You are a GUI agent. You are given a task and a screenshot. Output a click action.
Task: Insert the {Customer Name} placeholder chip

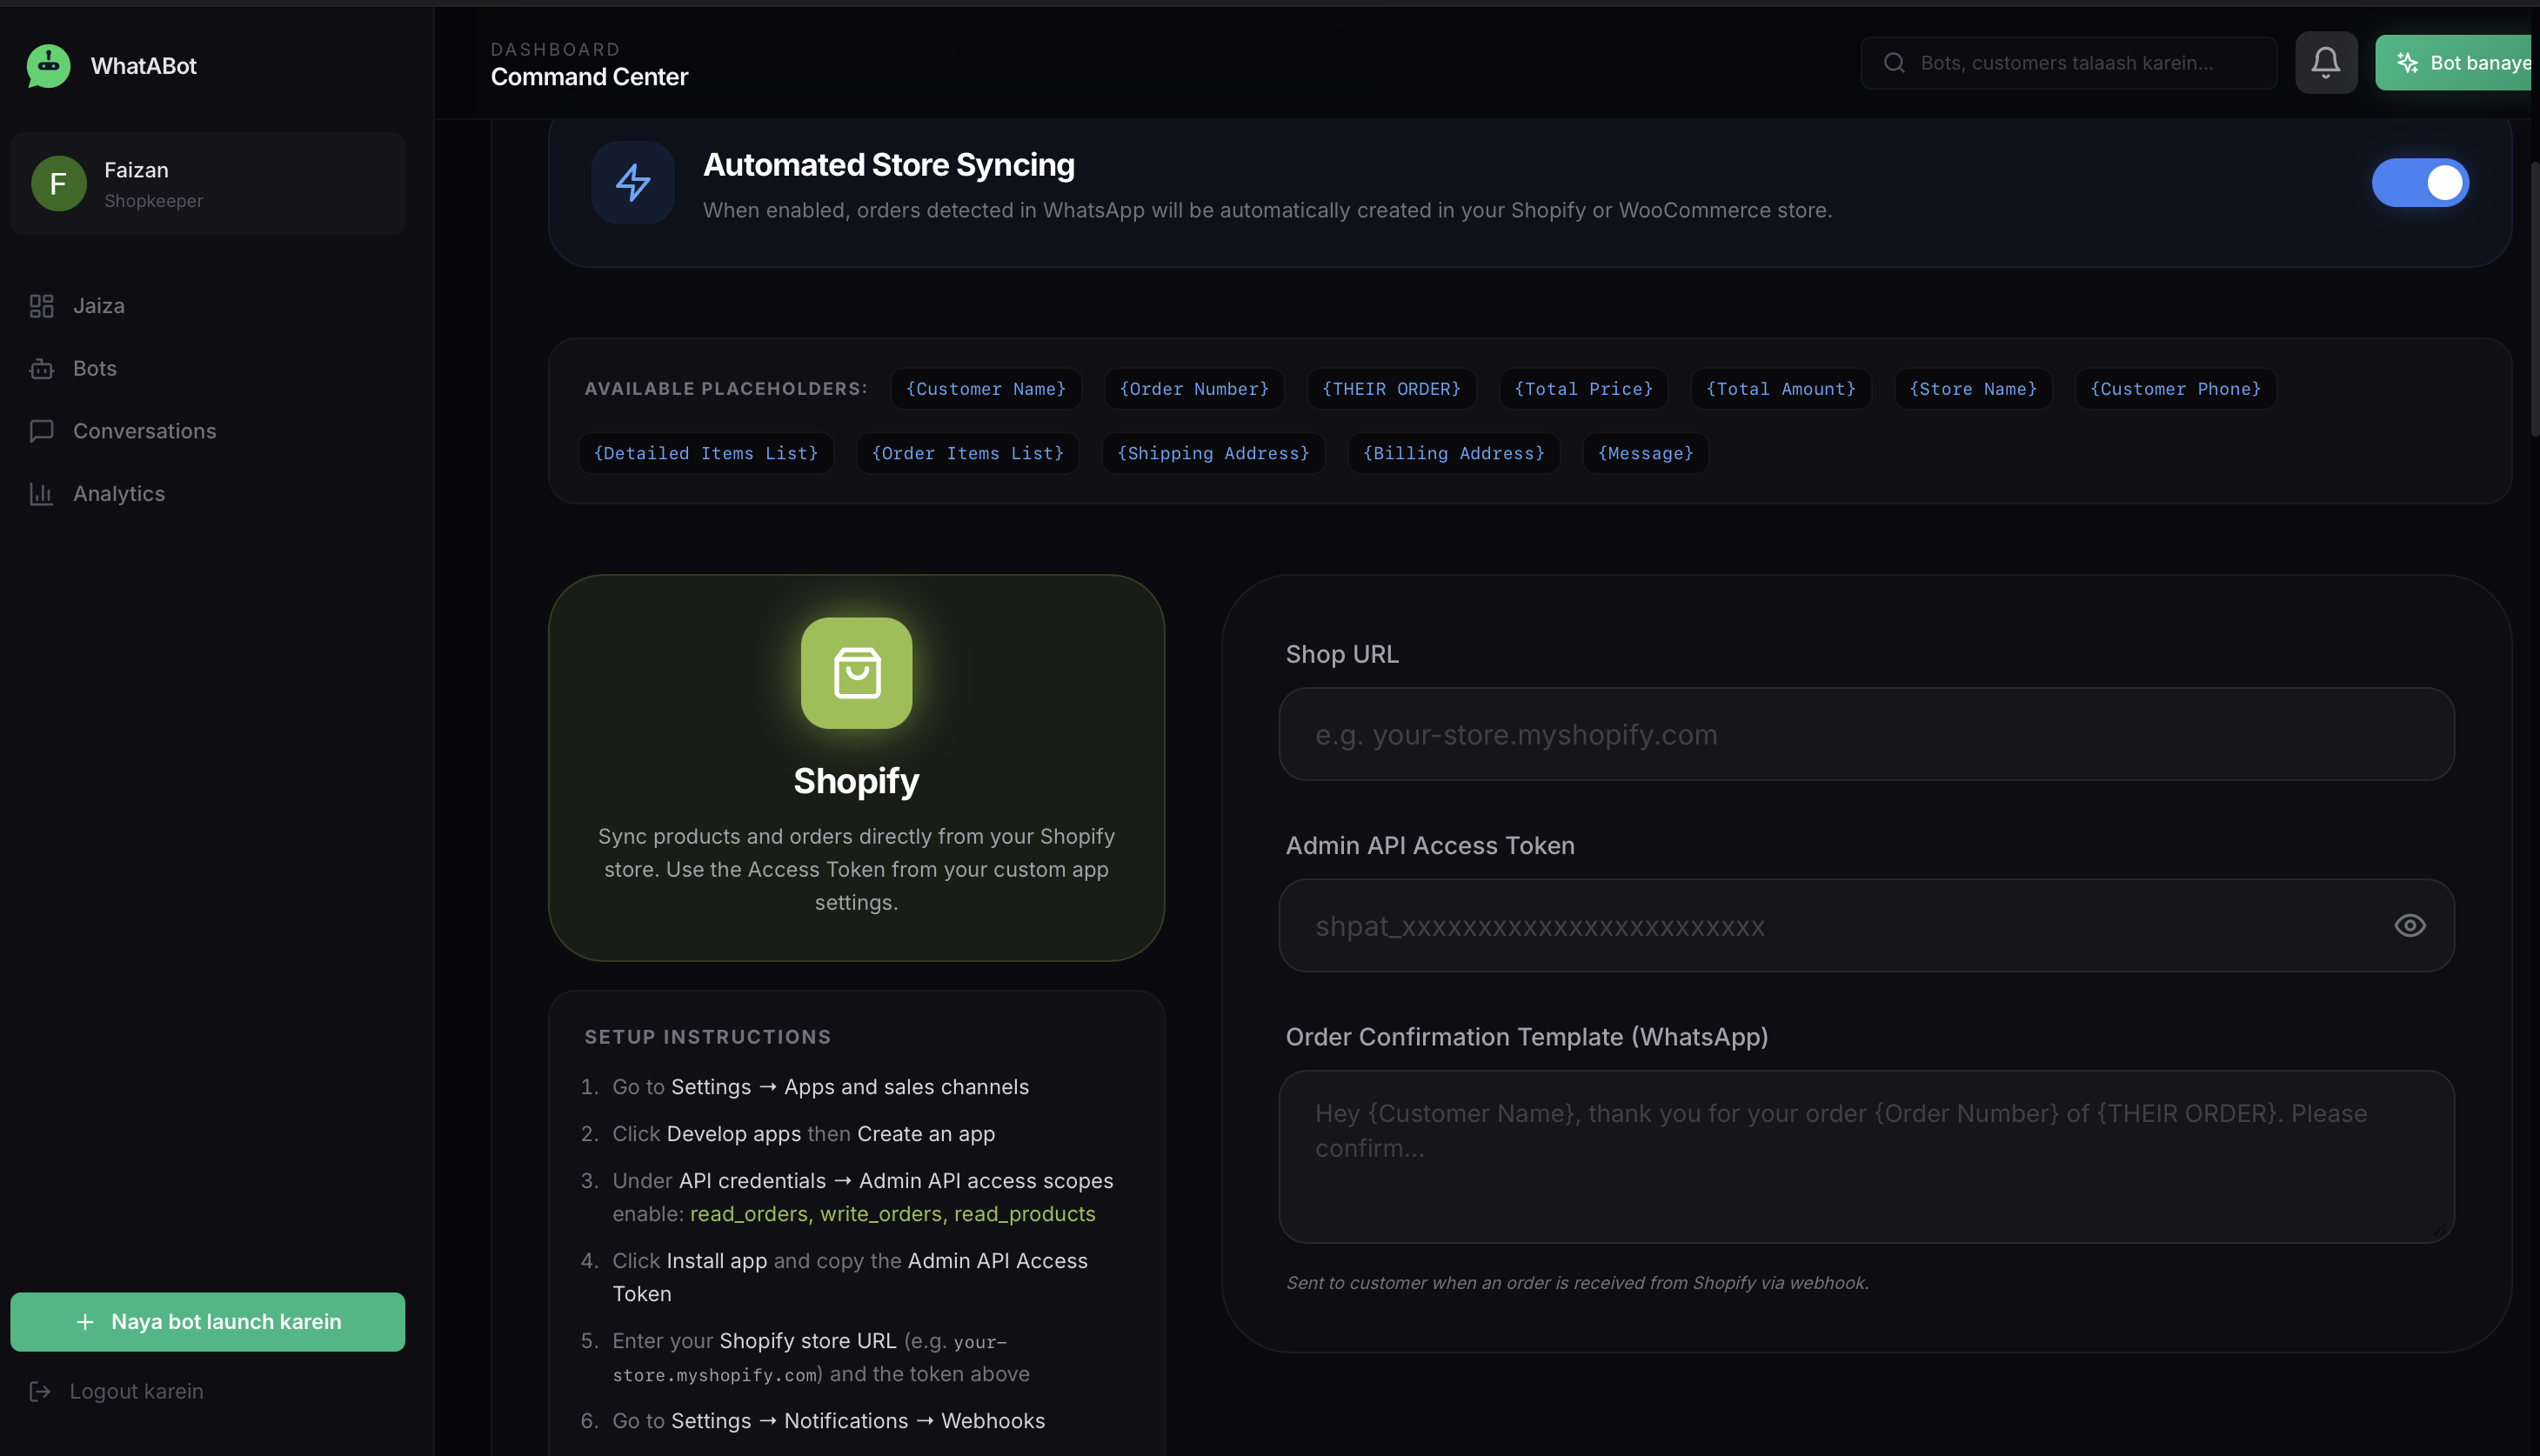(985, 389)
